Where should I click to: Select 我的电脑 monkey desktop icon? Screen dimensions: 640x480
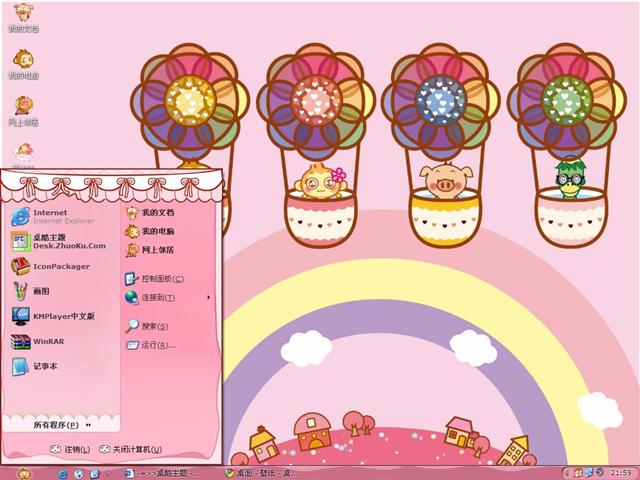tap(24, 64)
